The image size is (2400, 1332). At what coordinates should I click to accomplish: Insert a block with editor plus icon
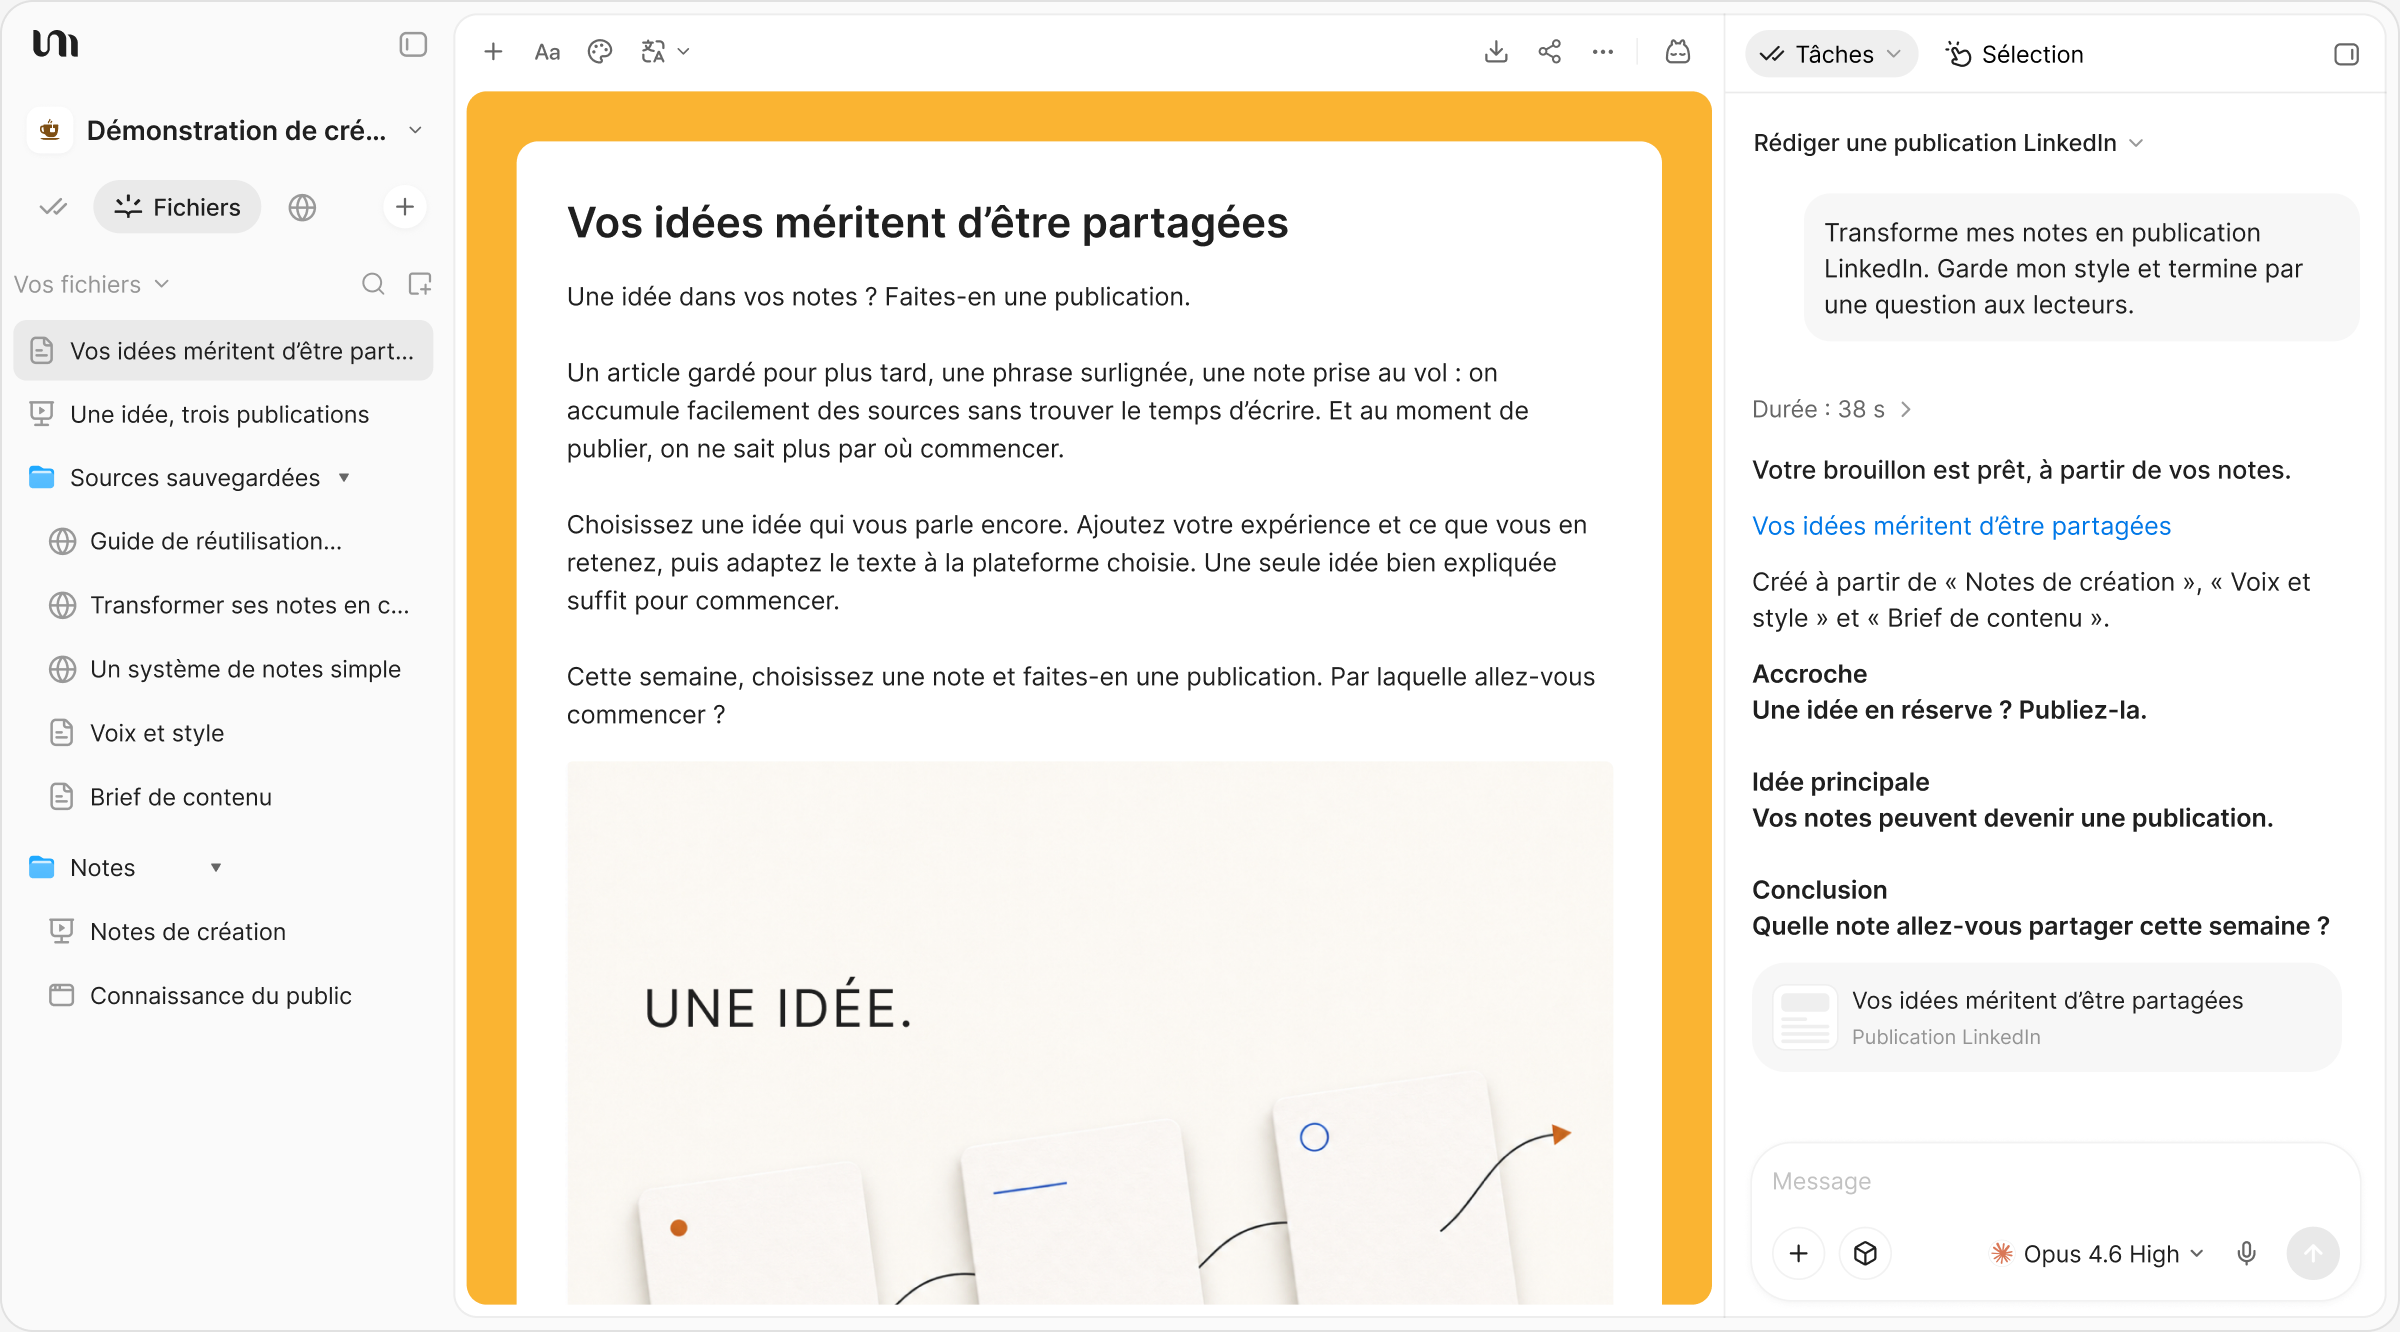[x=493, y=52]
